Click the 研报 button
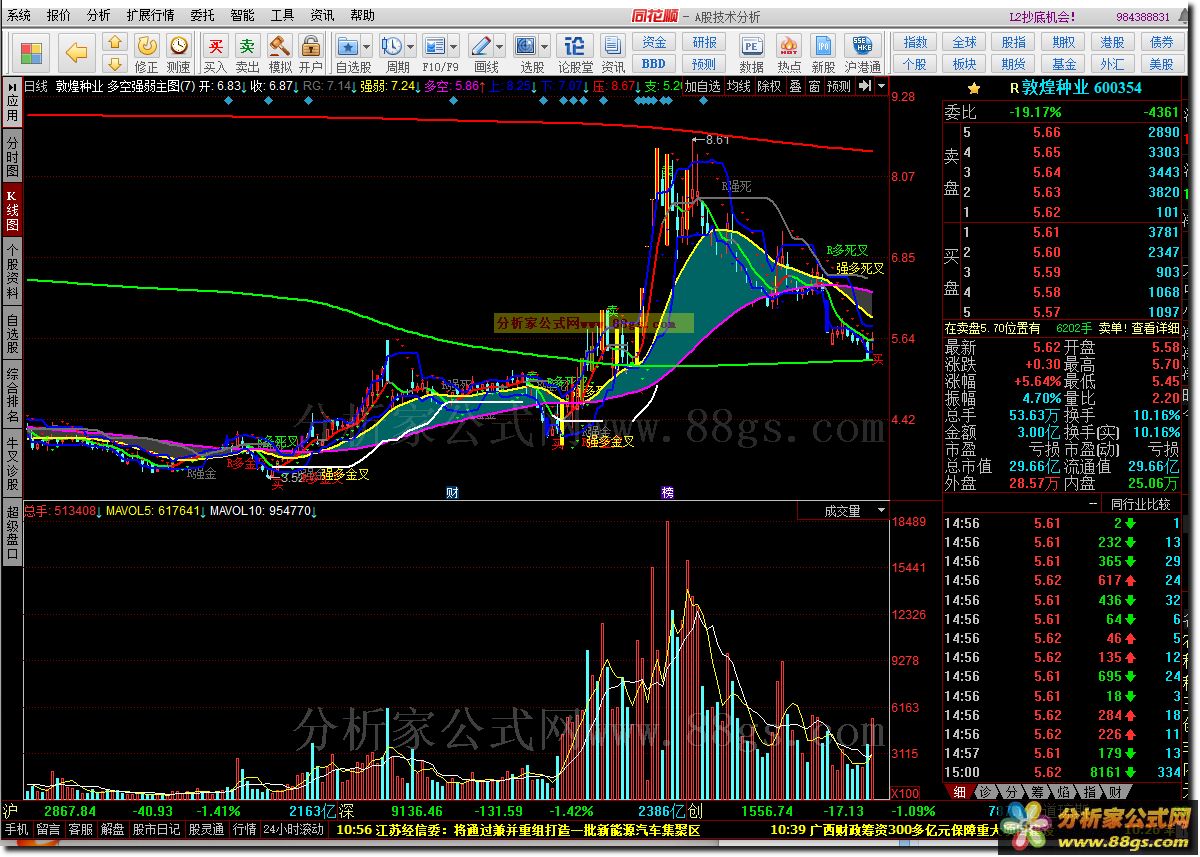1200x857 pixels. click(x=704, y=42)
